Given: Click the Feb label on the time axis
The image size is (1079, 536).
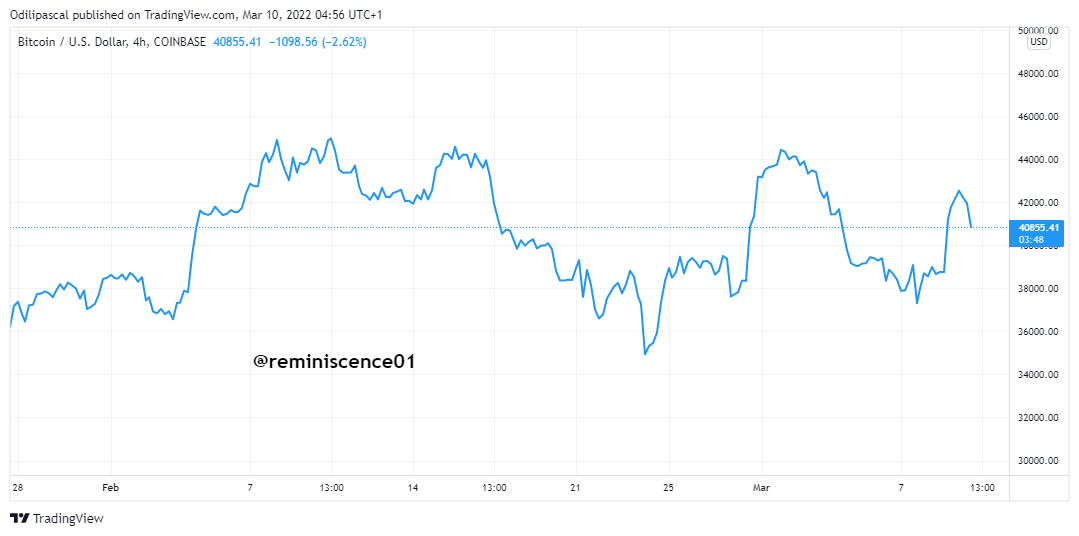Looking at the screenshot, I should pos(111,488).
